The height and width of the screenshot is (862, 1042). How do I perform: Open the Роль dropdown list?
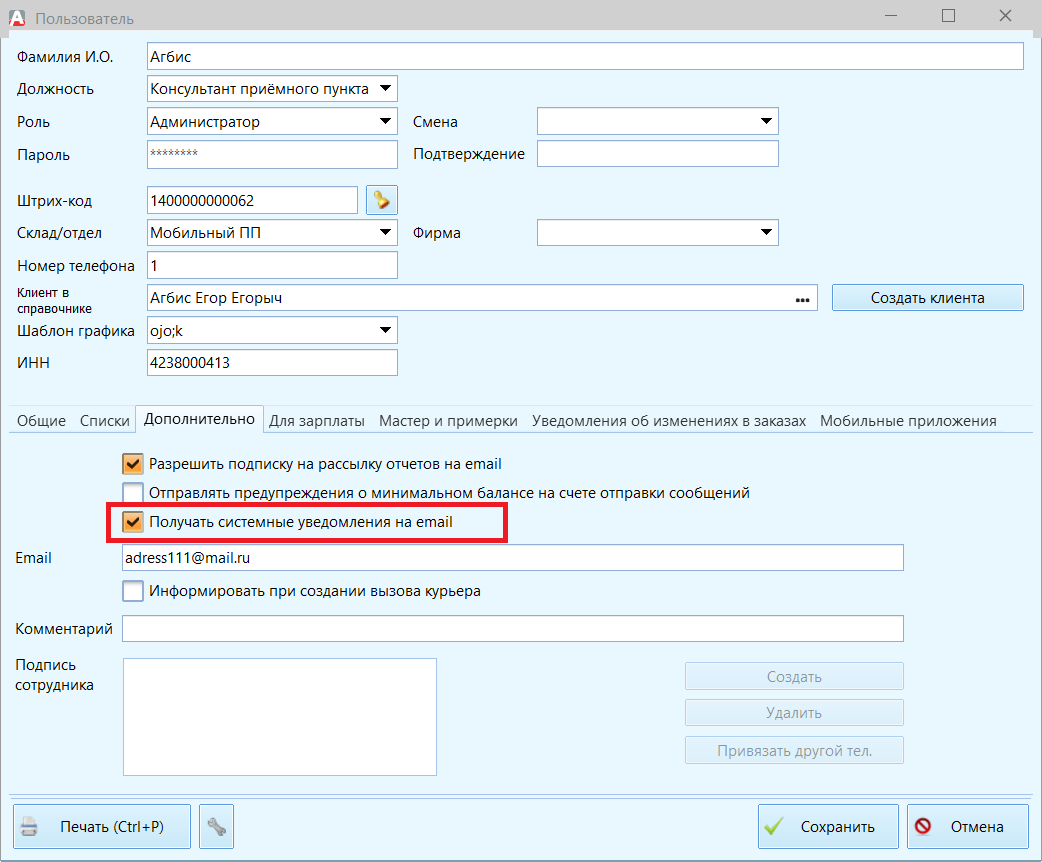[385, 121]
